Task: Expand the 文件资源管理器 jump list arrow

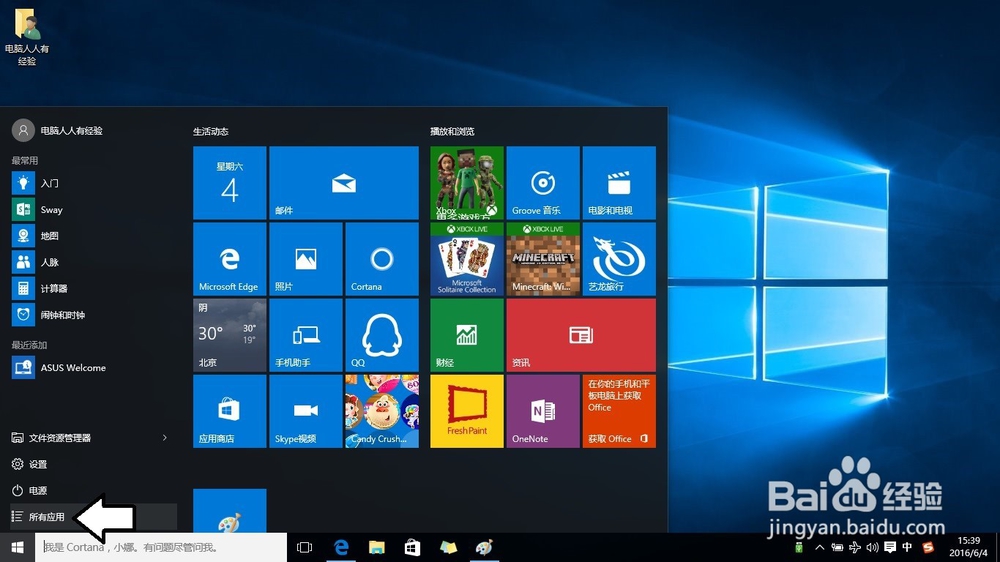Action: (x=165, y=438)
